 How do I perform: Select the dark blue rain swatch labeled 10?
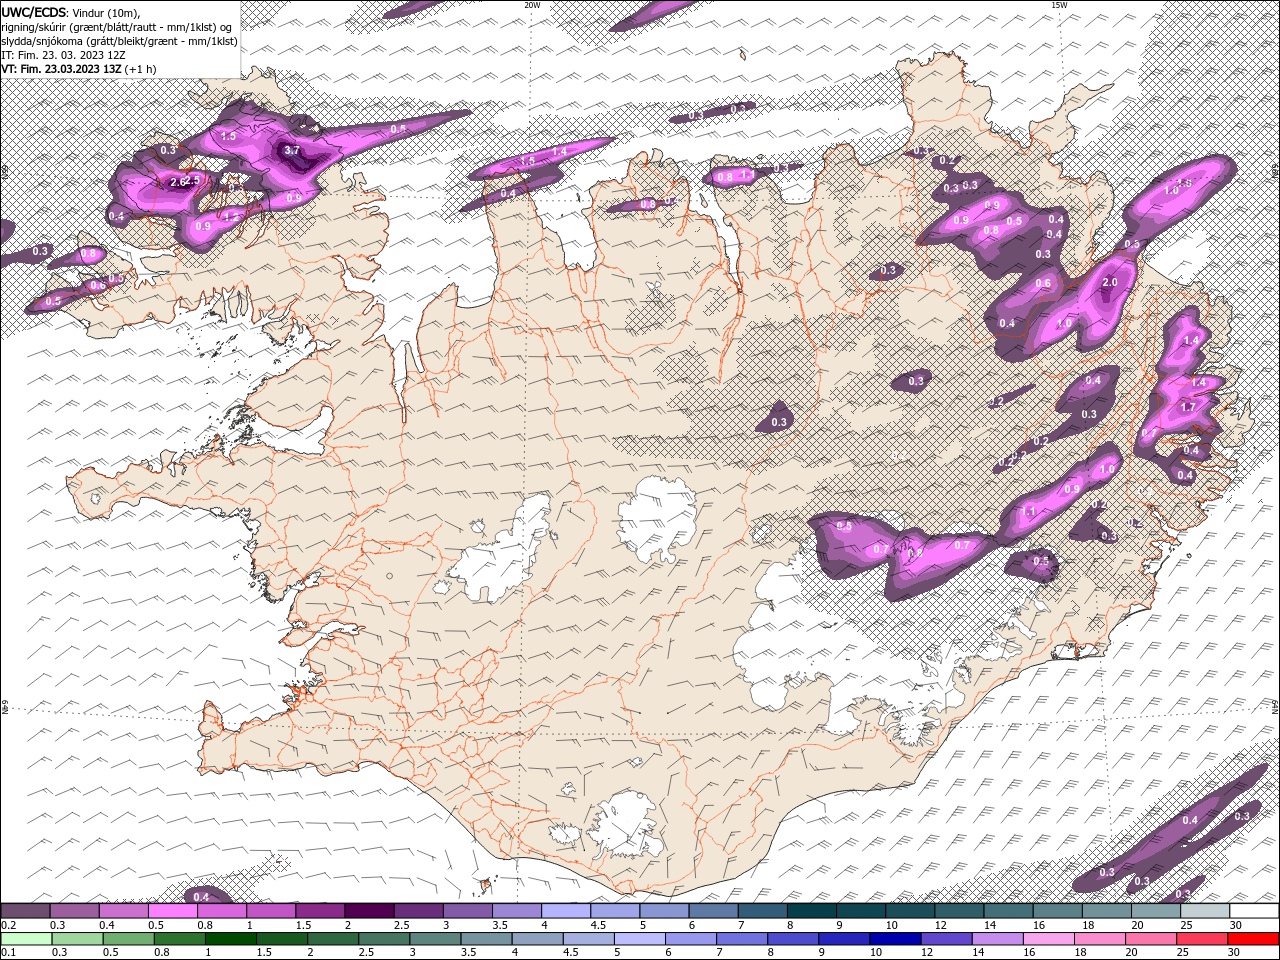tap(894, 939)
